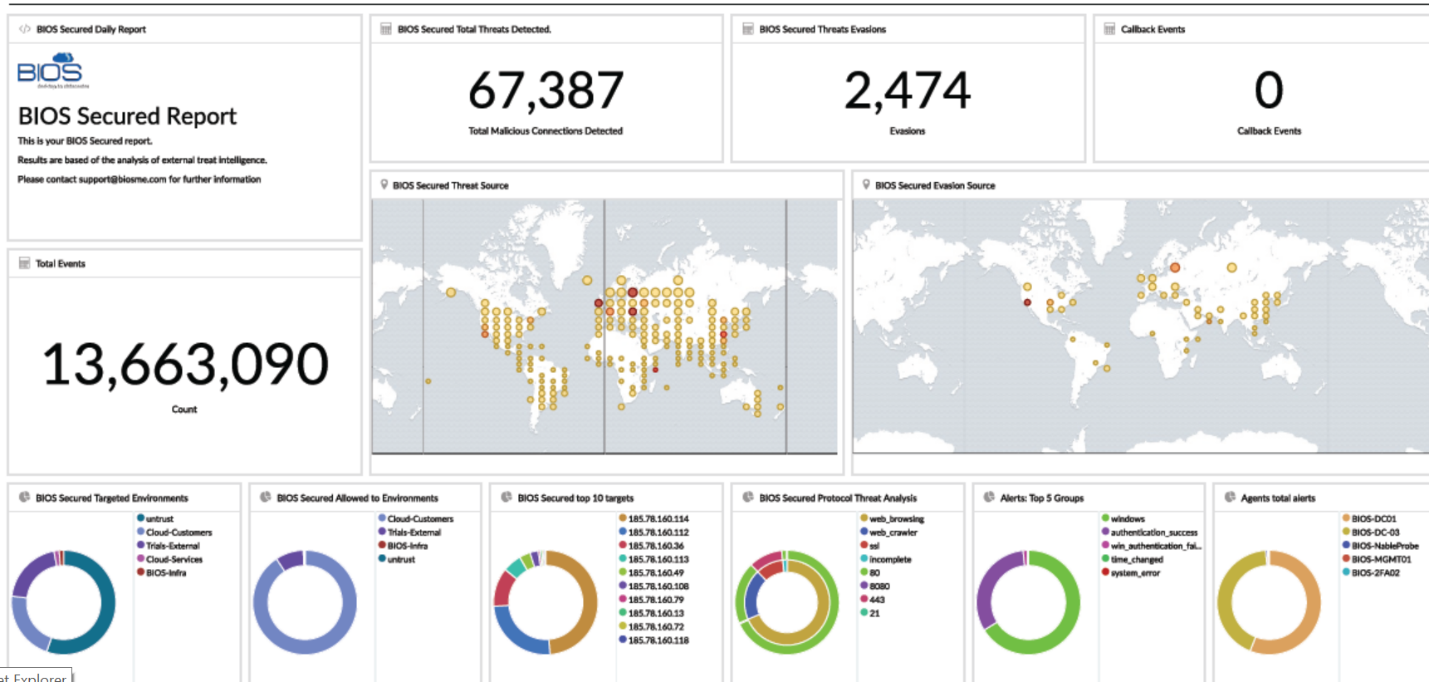
Task: Click web_browsing legend entry in Protocol Threat Analysis
Action: 892,519
